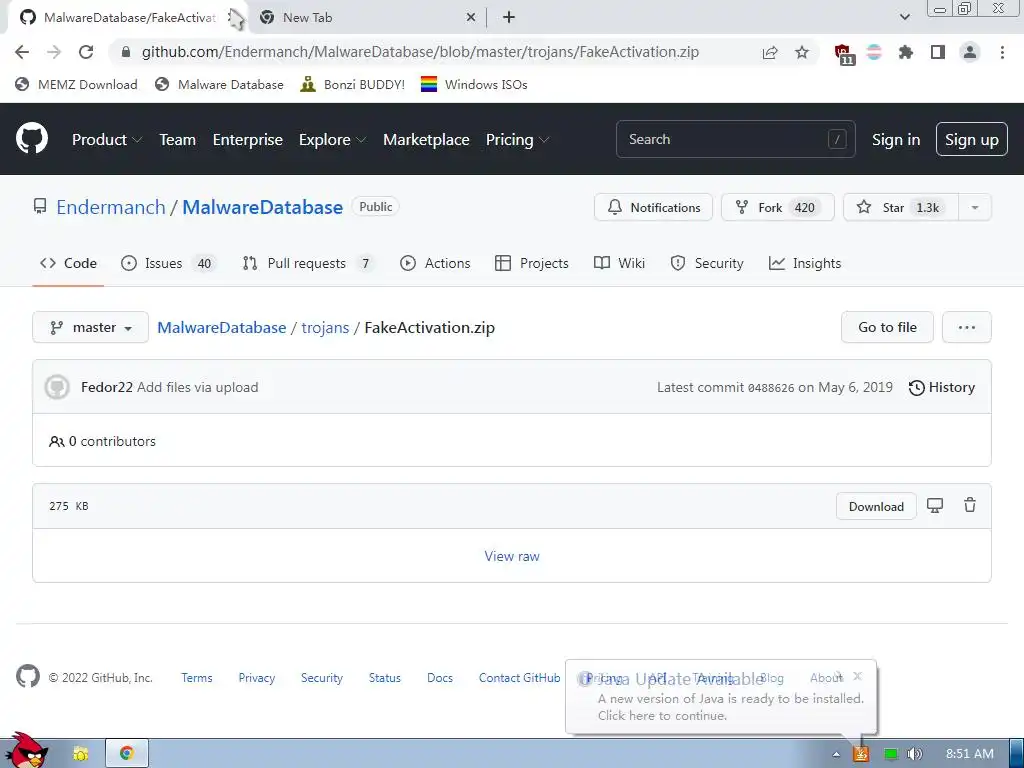The width and height of the screenshot is (1024, 768).
Task: Click the Go to file button
Action: tap(887, 327)
